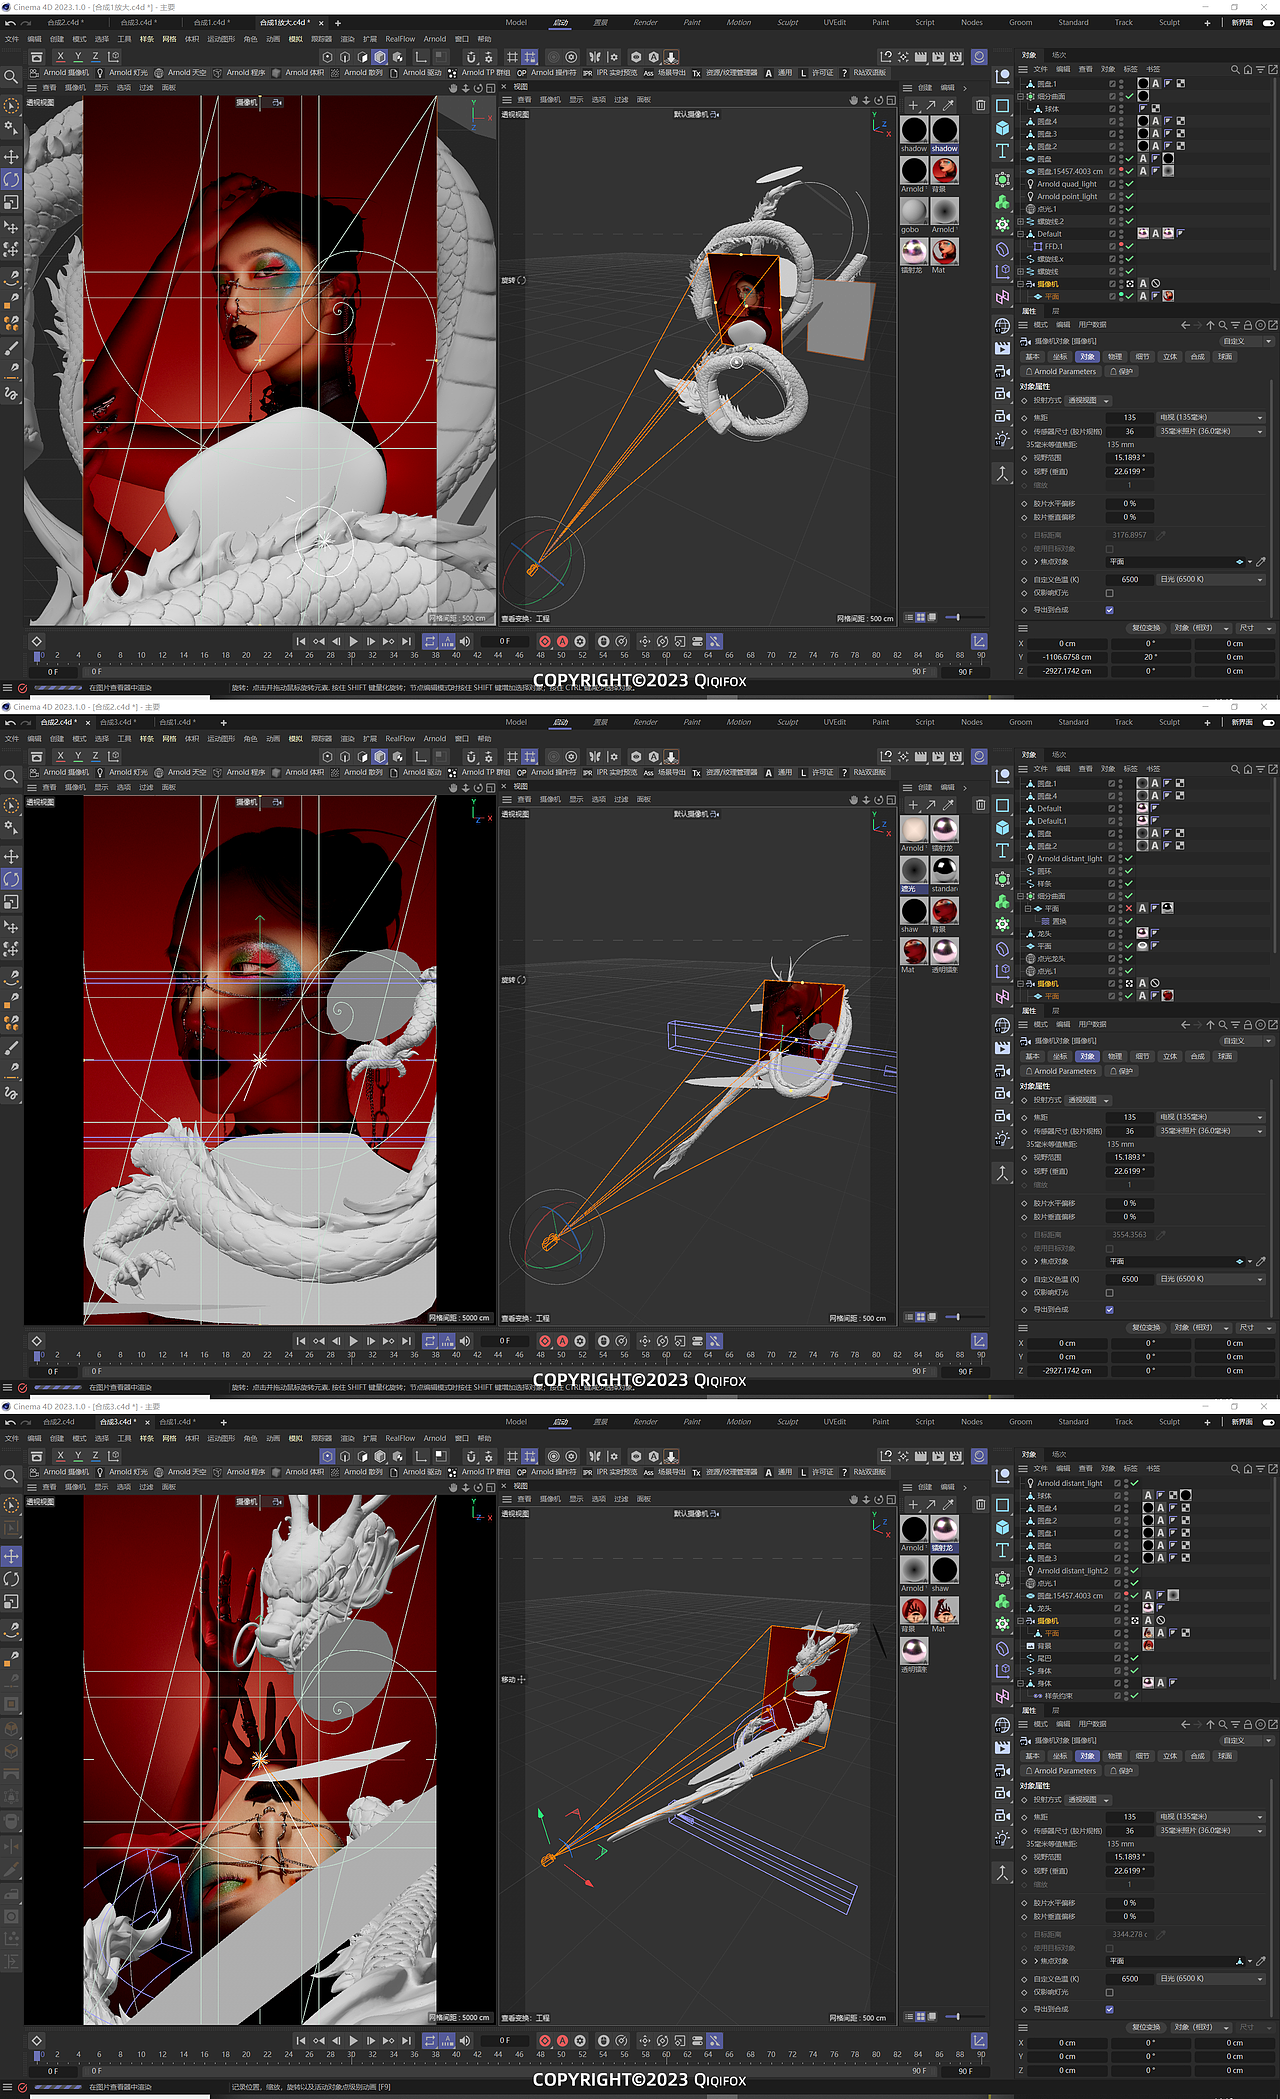Viewport: 1280px width, 2099px height.
Task: Click 保护 button in middle window attributes
Action: coord(1120,1071)
